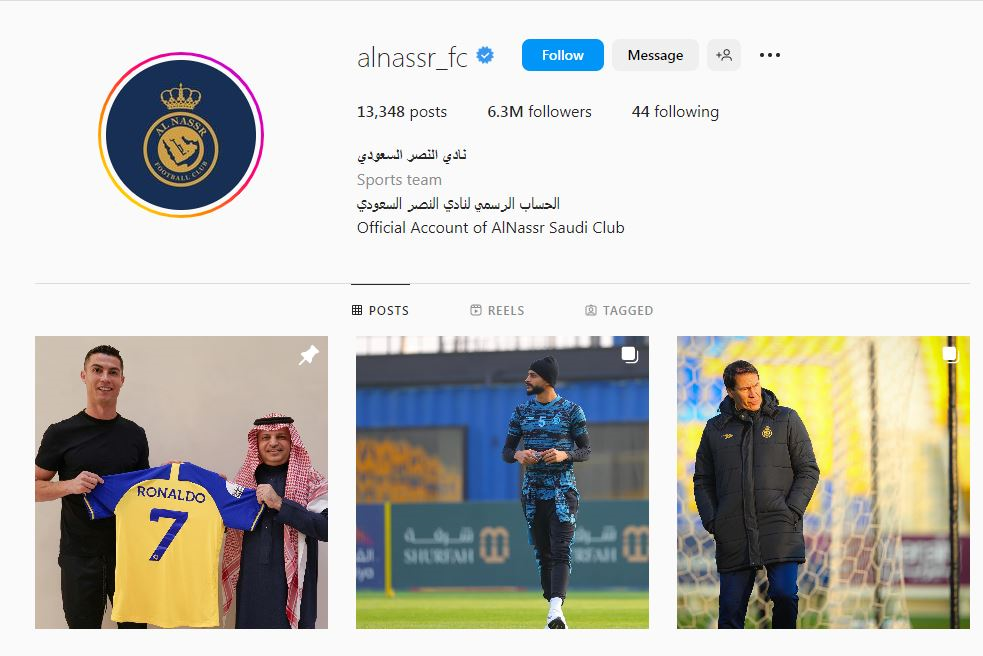Open the player in beanie training post
The image size is (983, 656).
tap(502, 482)
